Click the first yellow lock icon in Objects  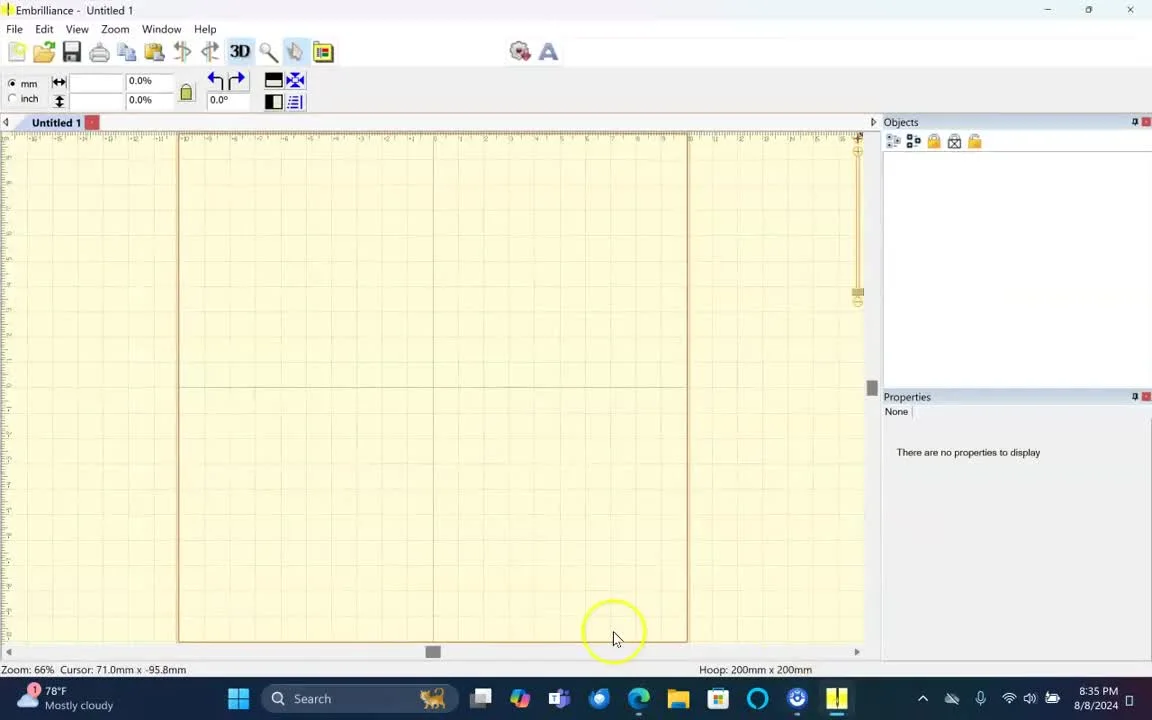[x=934, y=141]
